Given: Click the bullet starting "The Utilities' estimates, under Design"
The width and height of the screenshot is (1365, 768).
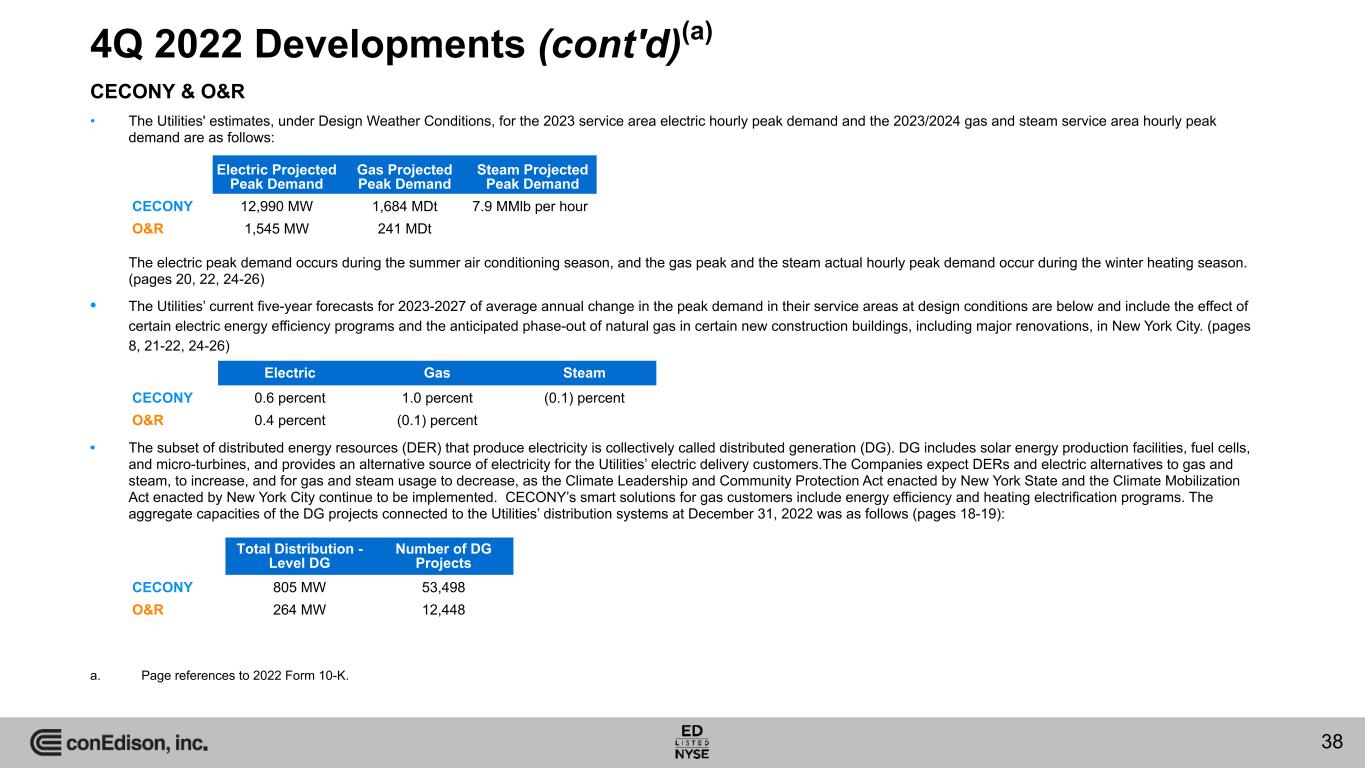Looking at the screenshot, I should tap(673, 129).
